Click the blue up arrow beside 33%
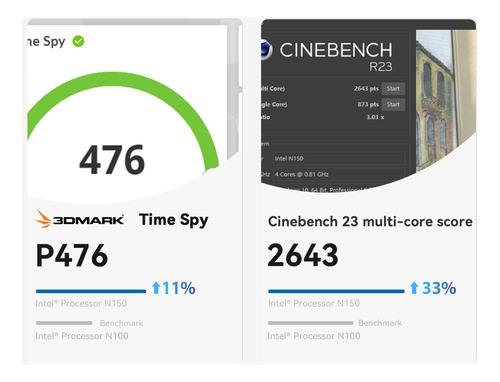This screenshot has height=382, width=500. click(414, 288)
